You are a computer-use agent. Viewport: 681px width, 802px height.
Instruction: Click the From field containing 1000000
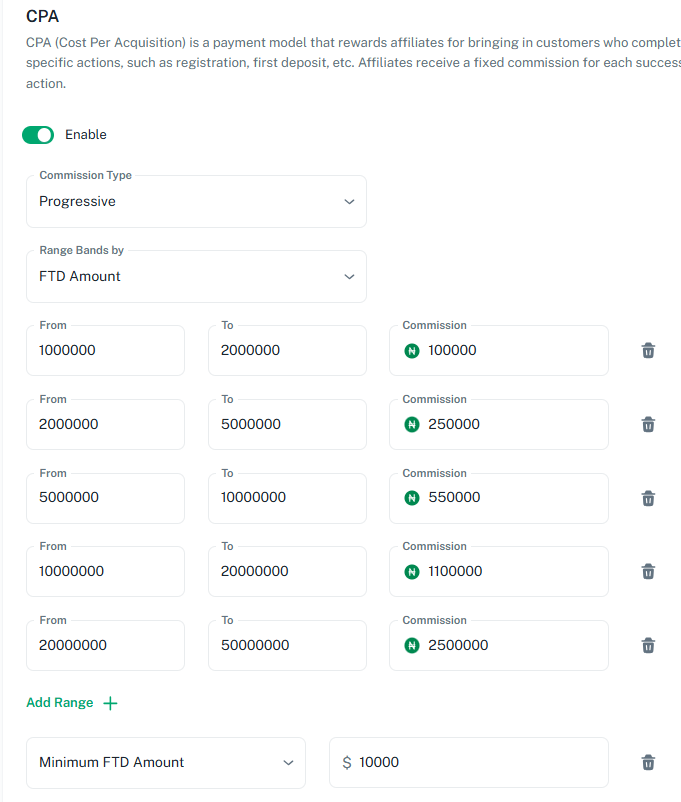(105, 351)
